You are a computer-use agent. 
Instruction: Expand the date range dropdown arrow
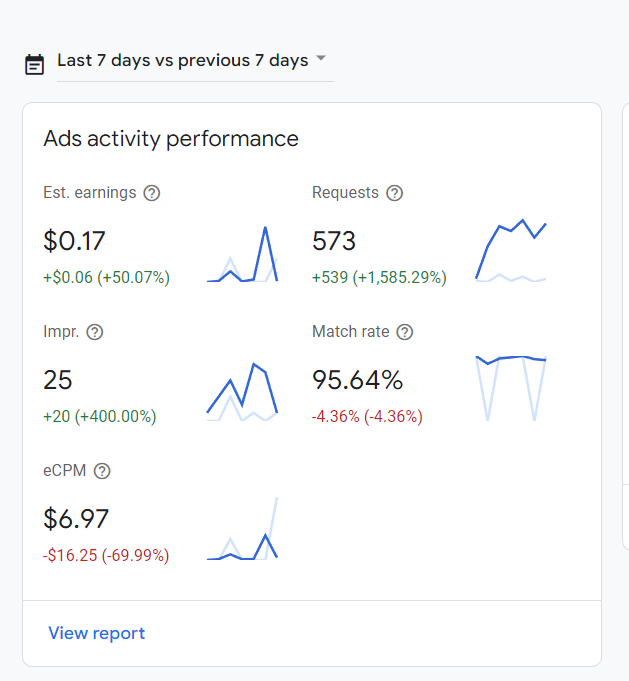[321, 59]
